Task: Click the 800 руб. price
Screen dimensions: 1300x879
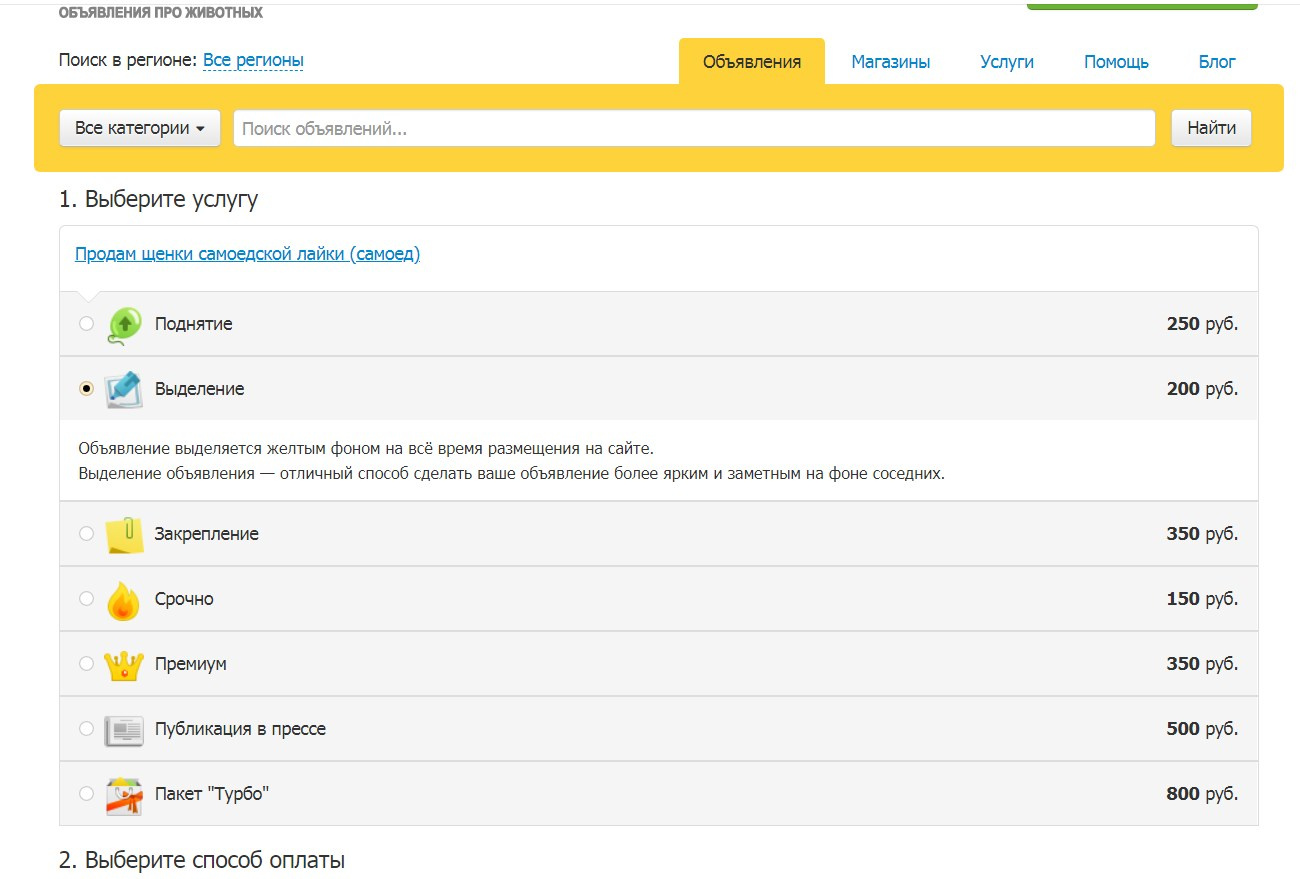Action: (x=1202, y=794)
